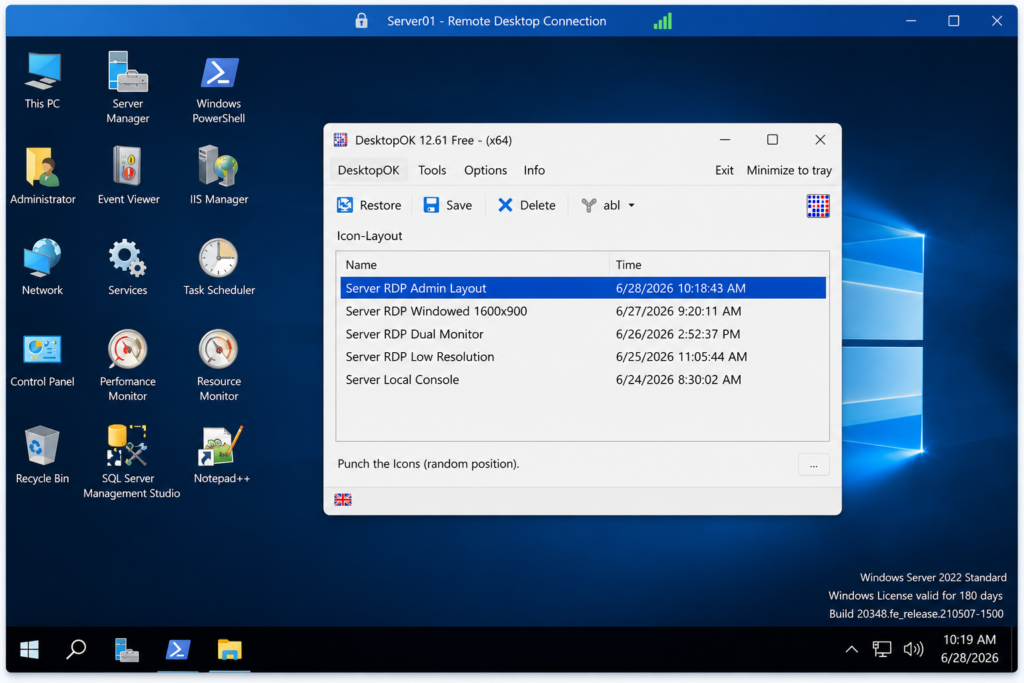1024x683 pixels.
Task: Click the Remote Desktop lock icon
Action: click(x=361, y=21)
